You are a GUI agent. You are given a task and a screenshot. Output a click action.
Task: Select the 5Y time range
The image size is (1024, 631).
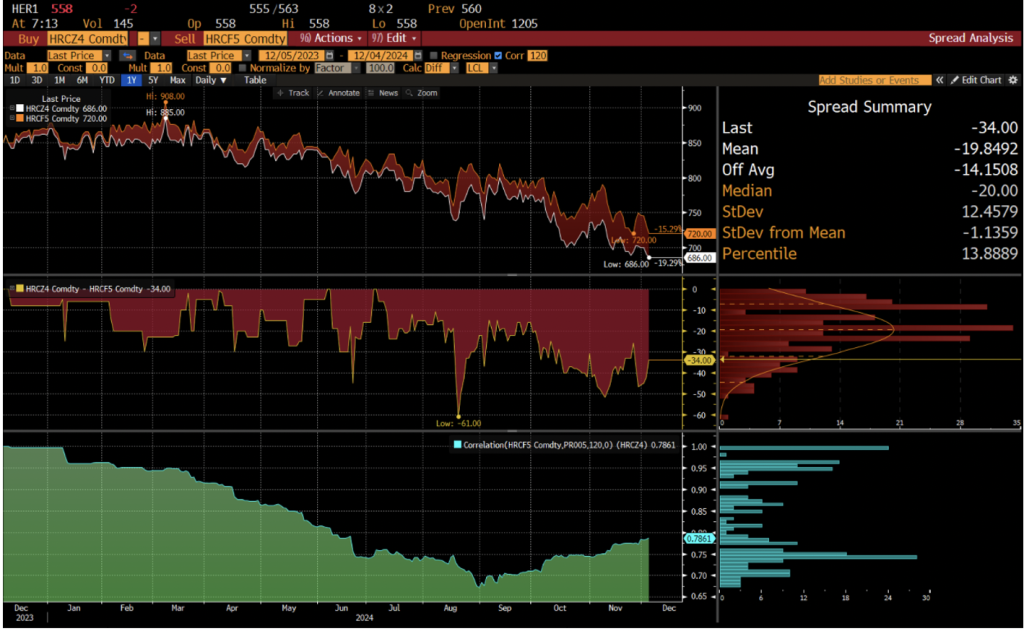click(x=152, y=79)
